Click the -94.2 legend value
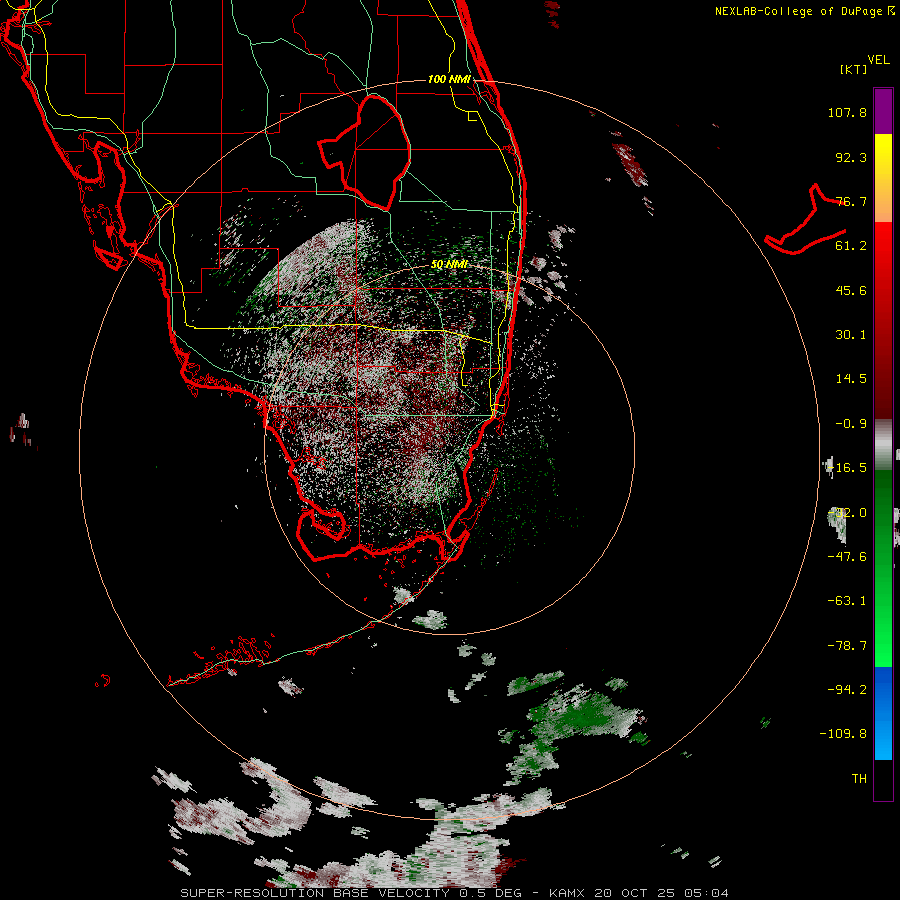 pyautogui.click(x=847, y=689)
